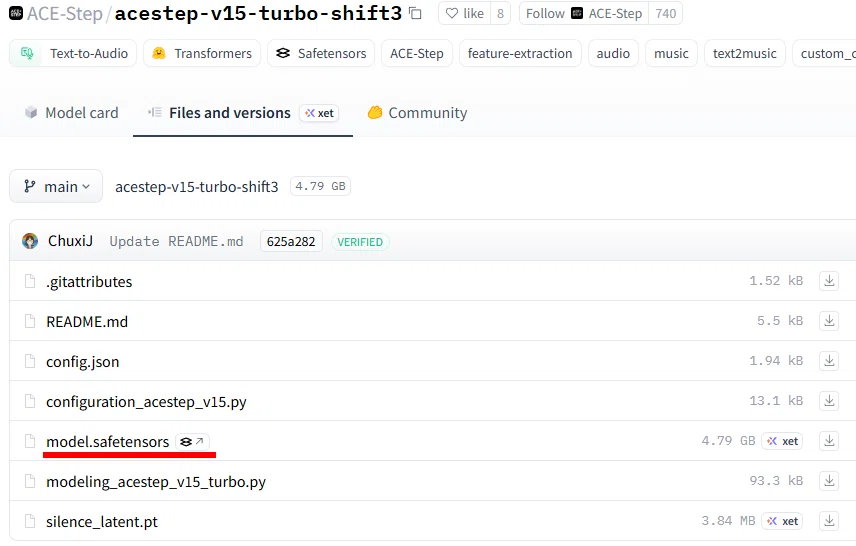Click the 4.79 GB size of model.safetensors
Image resolution: width=856 pixels, height=546 pixels.
[728, 441]
